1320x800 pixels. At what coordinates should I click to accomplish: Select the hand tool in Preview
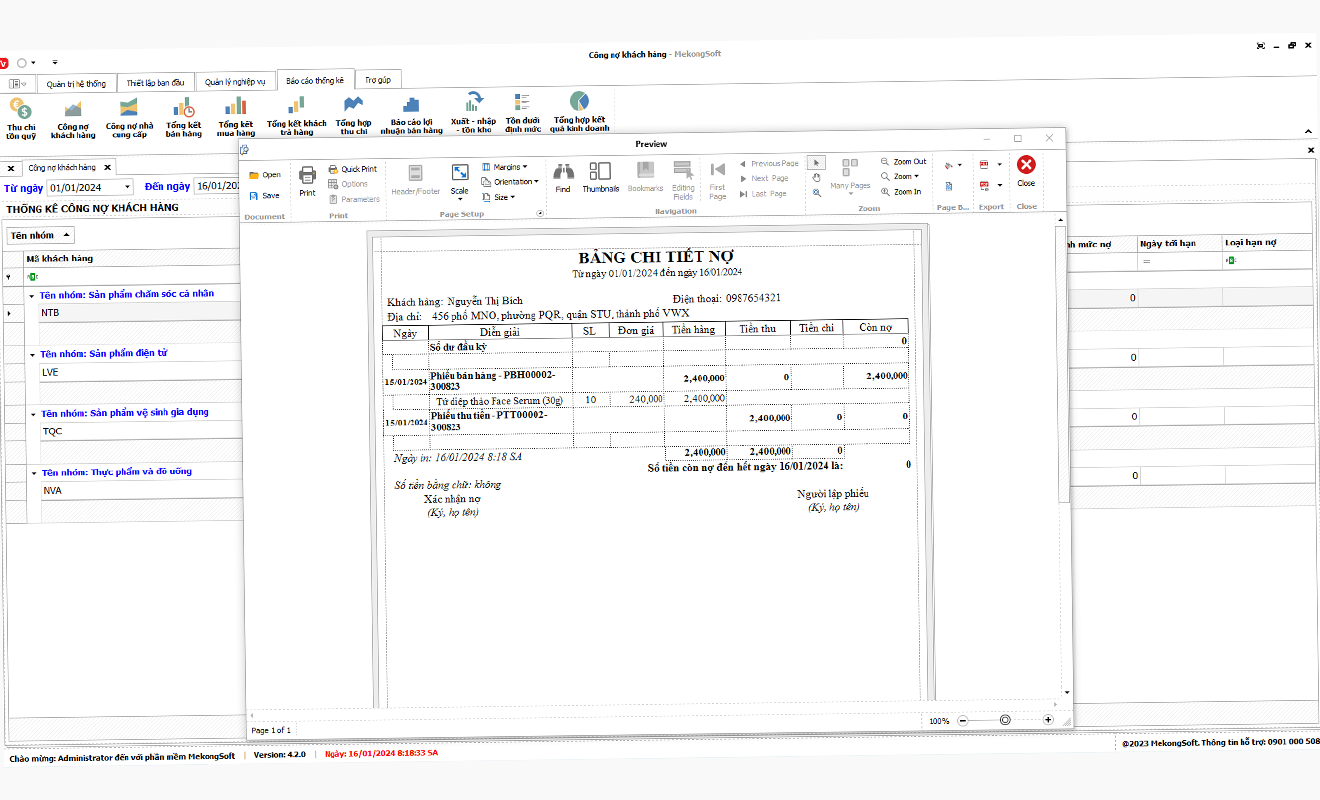(x=817, y=177)
